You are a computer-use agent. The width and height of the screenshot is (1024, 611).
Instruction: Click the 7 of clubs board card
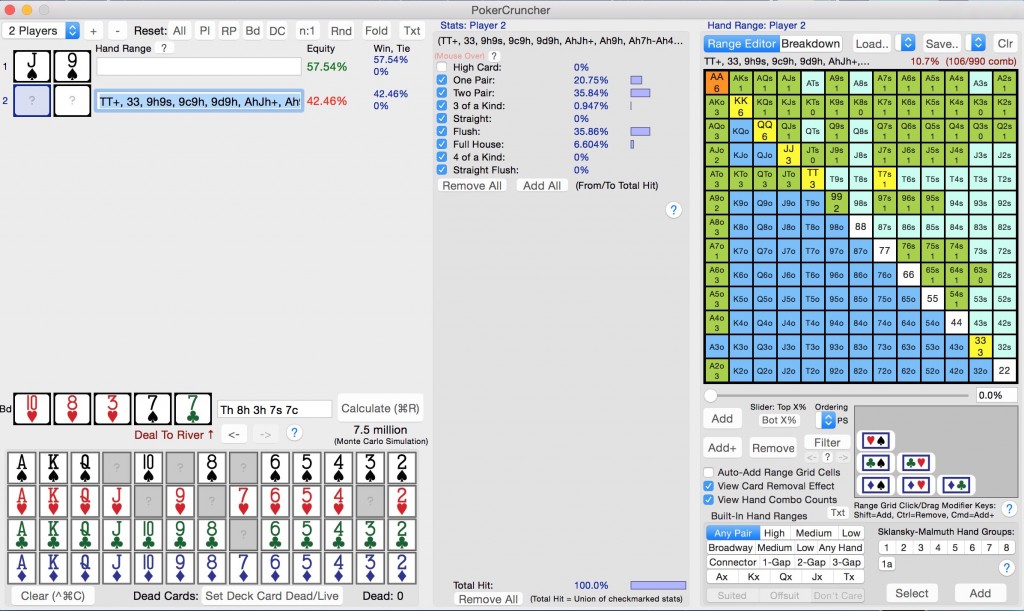[193, 409]
